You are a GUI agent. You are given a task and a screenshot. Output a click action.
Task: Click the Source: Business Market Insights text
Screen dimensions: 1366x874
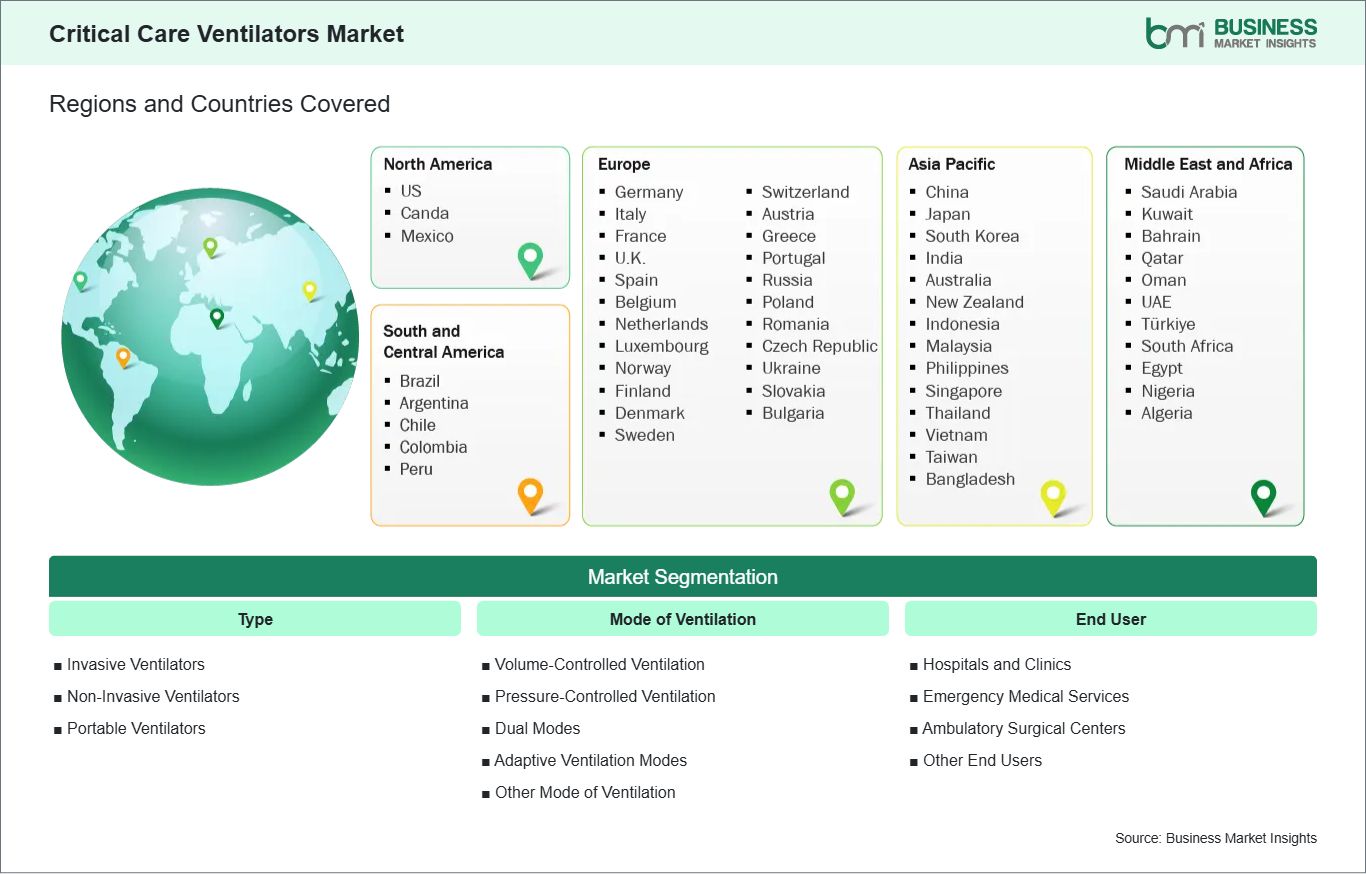click(1215, 838)
